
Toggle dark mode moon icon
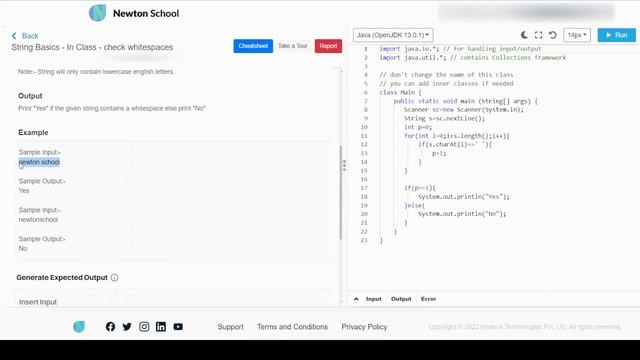(x=524, y=35)
